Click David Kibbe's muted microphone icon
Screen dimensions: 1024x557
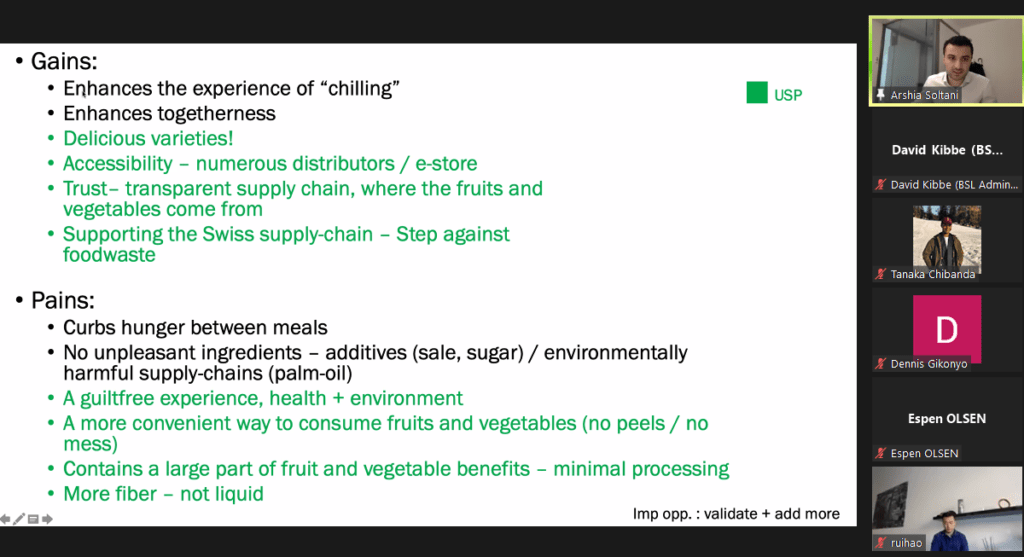tap(881, 184)
